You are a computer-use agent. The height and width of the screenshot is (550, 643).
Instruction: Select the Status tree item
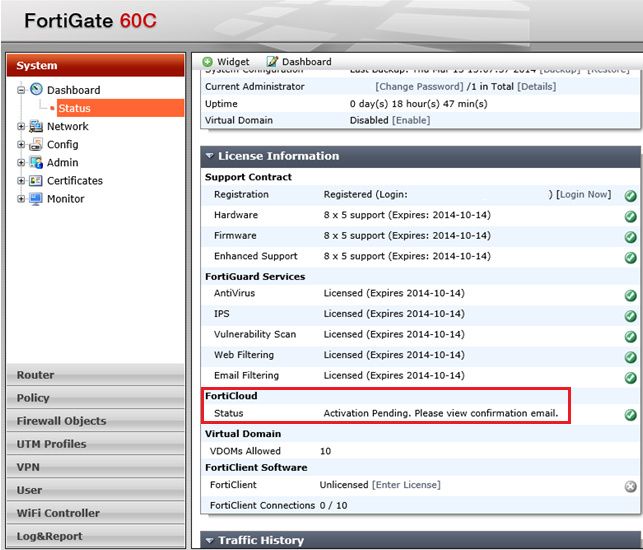[120, 108]
